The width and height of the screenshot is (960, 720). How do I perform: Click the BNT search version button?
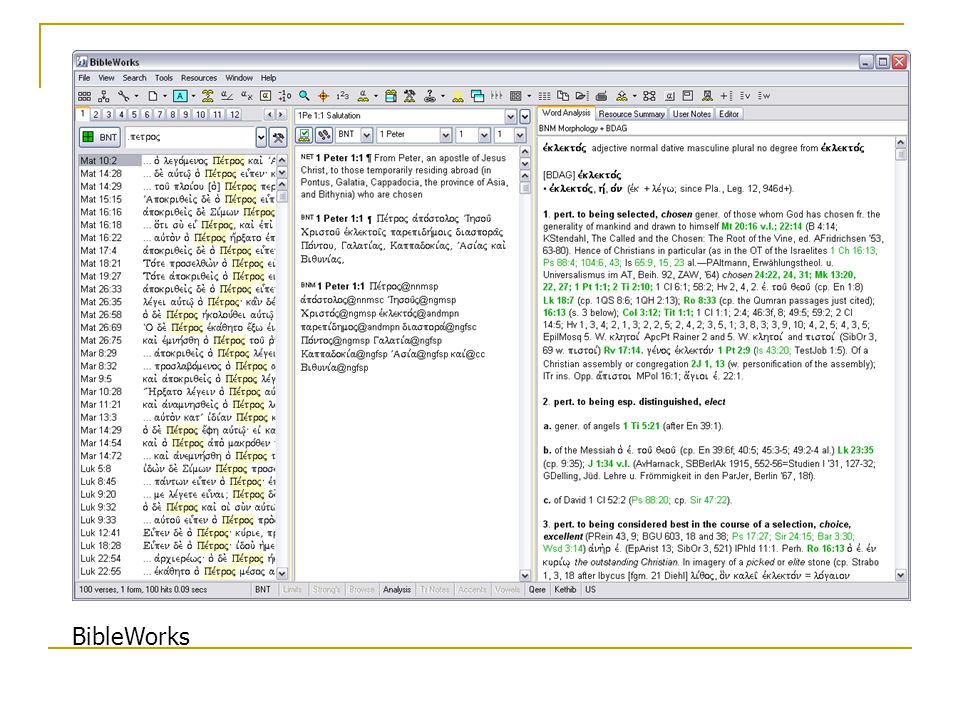(x=100, y=137)
